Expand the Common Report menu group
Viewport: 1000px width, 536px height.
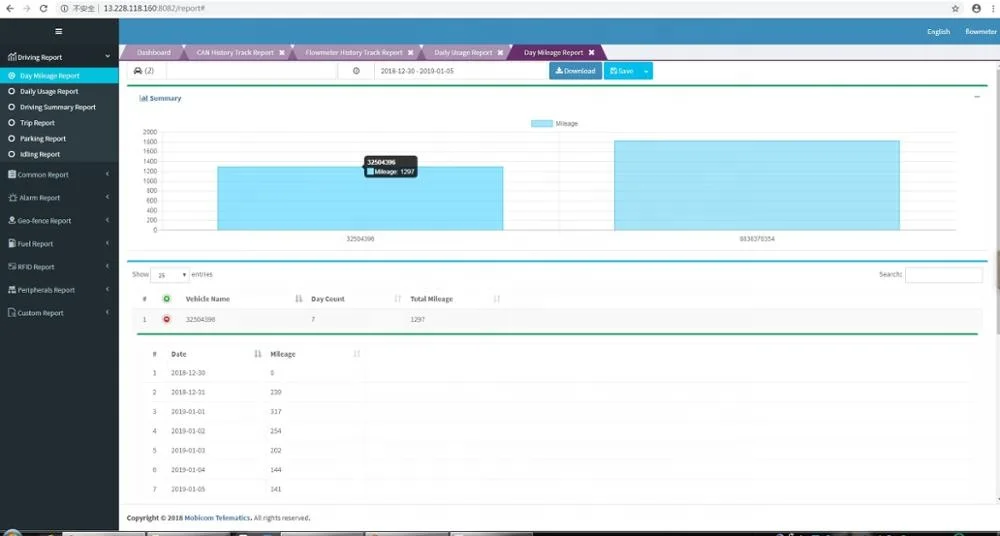click(x=59, y=174)
